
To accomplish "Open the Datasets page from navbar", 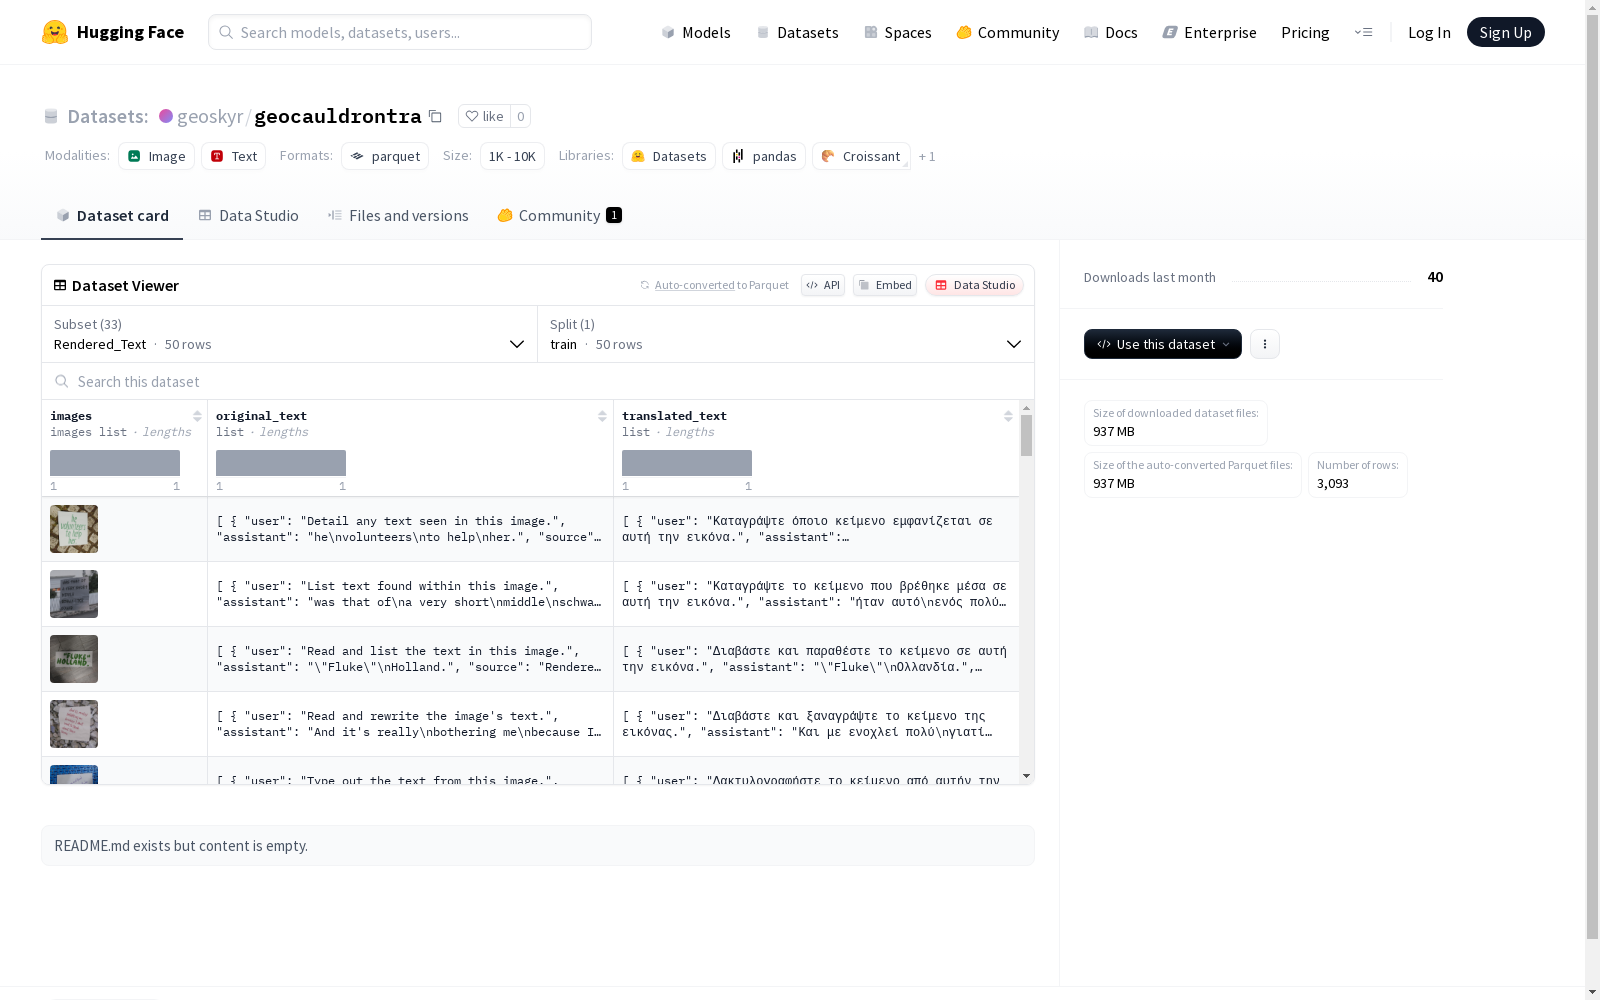I will 797,32.
